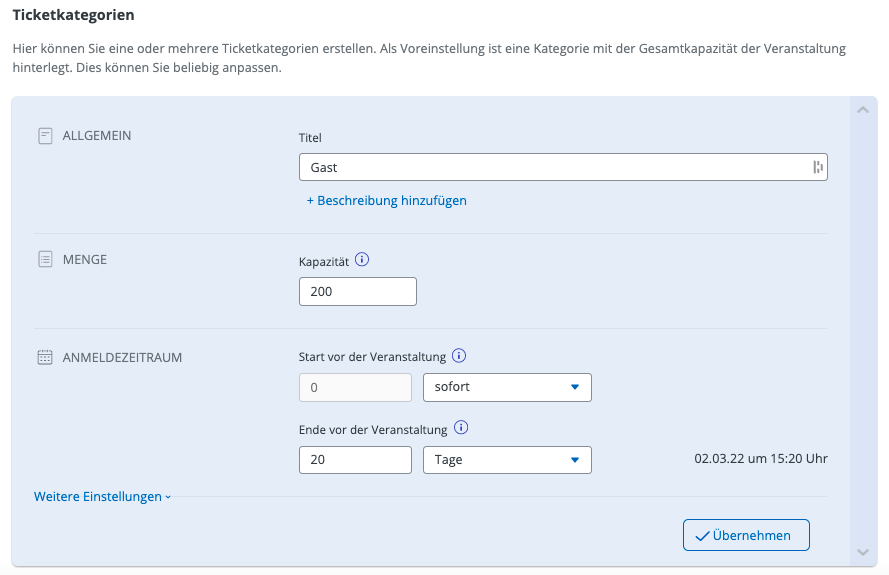
Task: Click the scrollbar down arrow
Action: pyautogui.click(x=863, y=553)
